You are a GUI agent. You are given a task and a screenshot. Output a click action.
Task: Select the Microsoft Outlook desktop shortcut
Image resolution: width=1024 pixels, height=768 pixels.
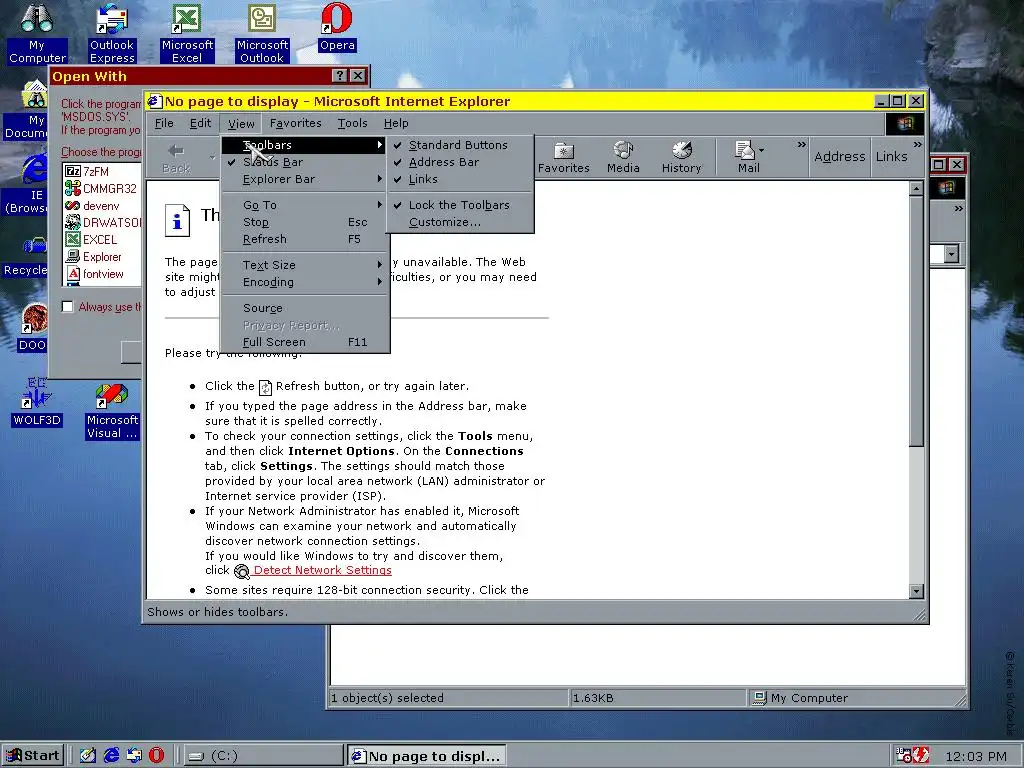(x=262, y=33)
